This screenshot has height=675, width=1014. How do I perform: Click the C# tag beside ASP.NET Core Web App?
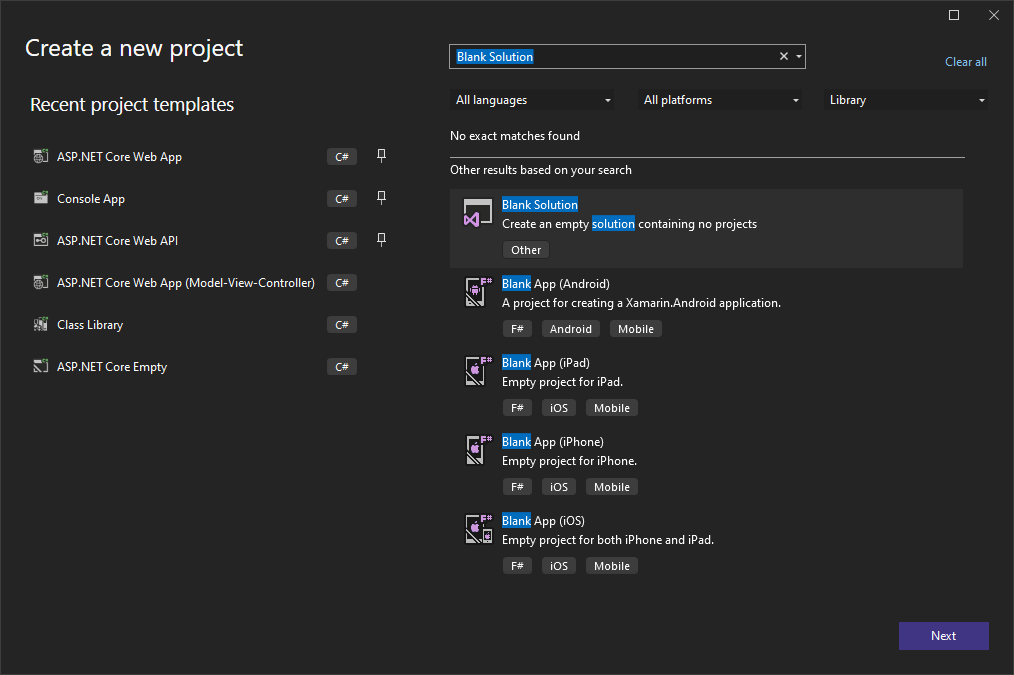click(x=342, y=156)
